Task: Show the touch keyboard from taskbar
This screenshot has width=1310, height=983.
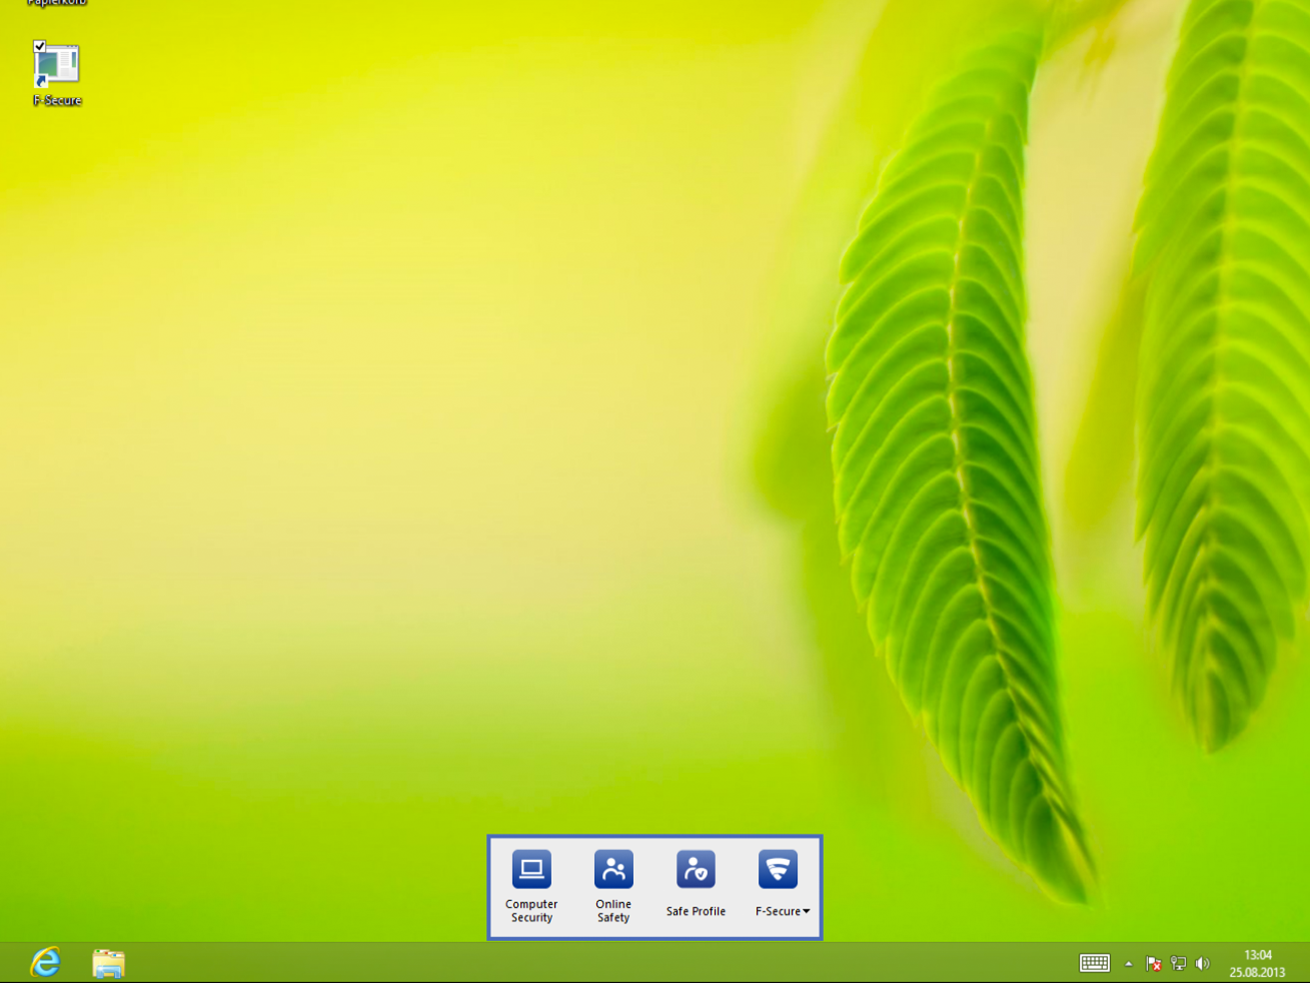Action: pos(1094,963)
